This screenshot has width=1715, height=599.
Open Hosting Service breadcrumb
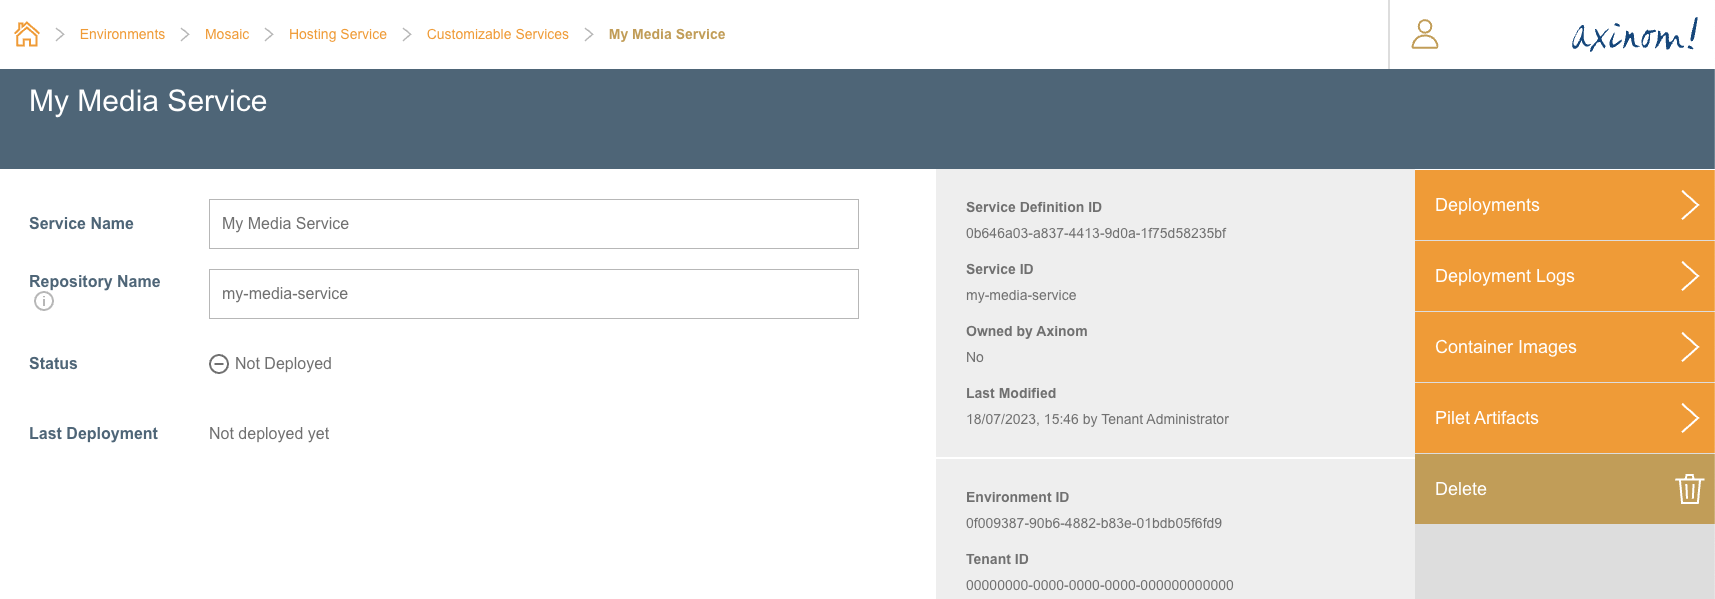(337, 34)
